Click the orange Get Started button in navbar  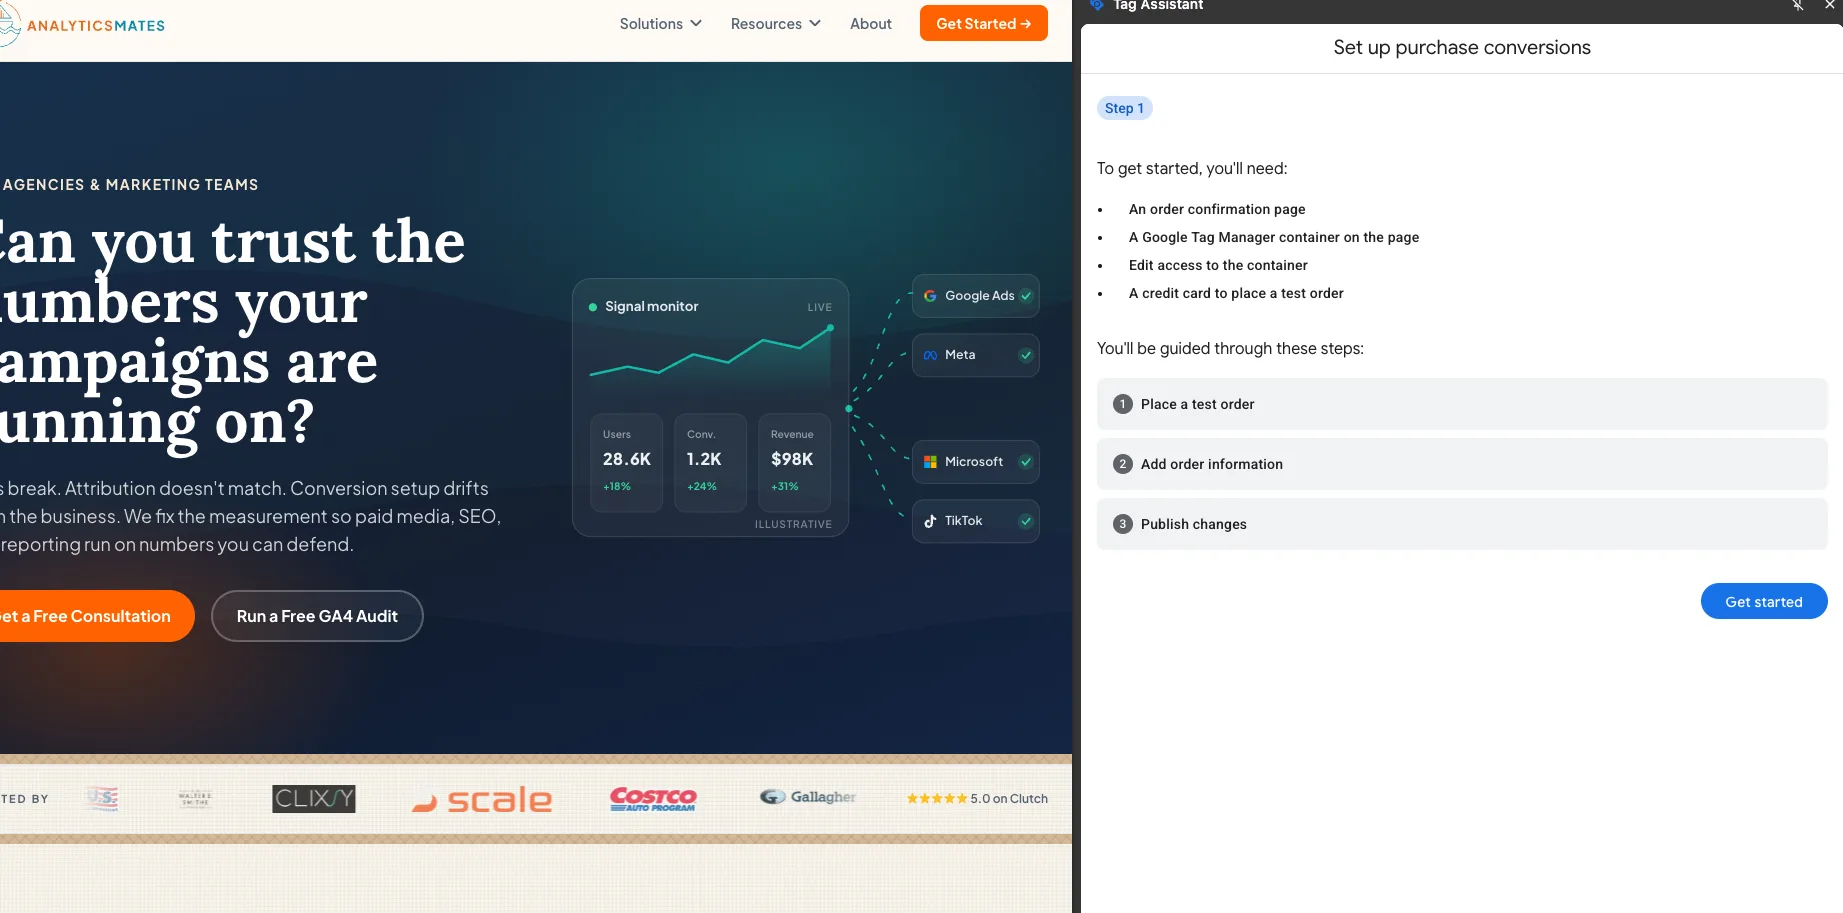[x=984, y=23]
